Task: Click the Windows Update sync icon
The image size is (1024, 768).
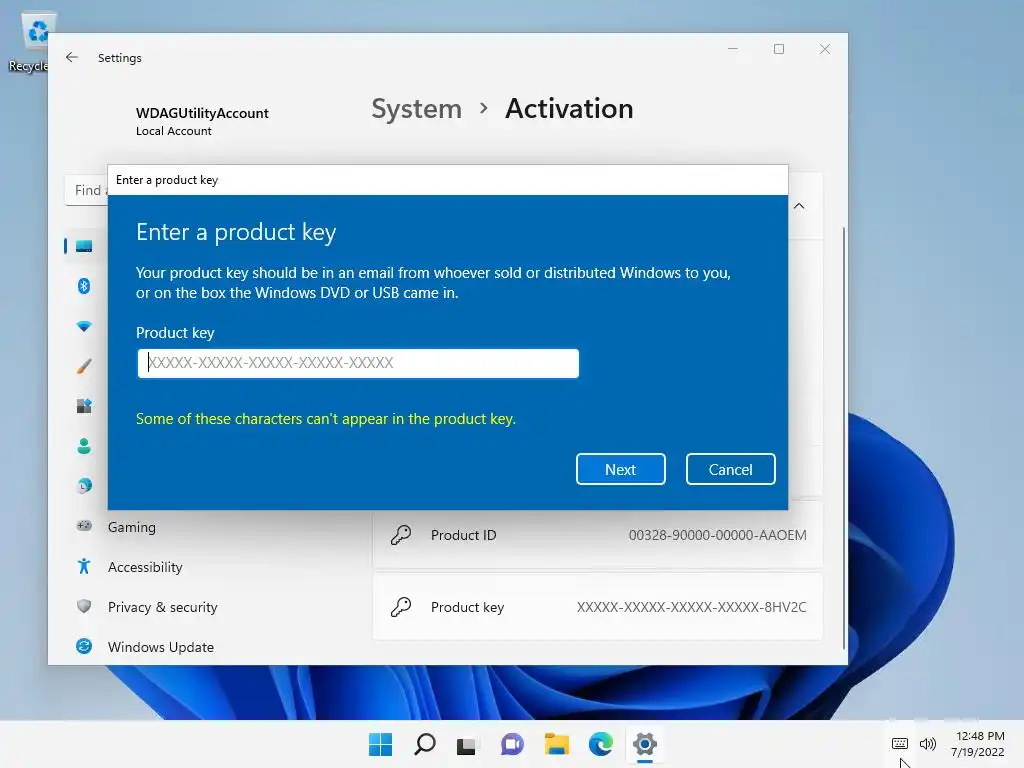Action: click(84, 646)
